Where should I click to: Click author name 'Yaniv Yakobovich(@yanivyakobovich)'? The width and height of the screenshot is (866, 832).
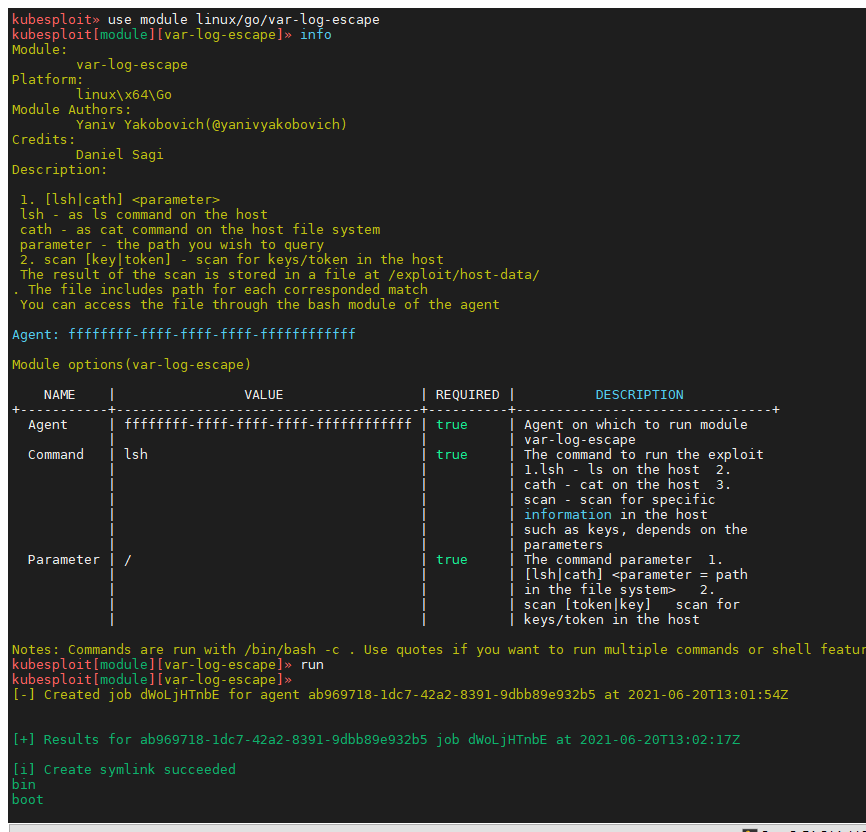(x=212, y=124)
